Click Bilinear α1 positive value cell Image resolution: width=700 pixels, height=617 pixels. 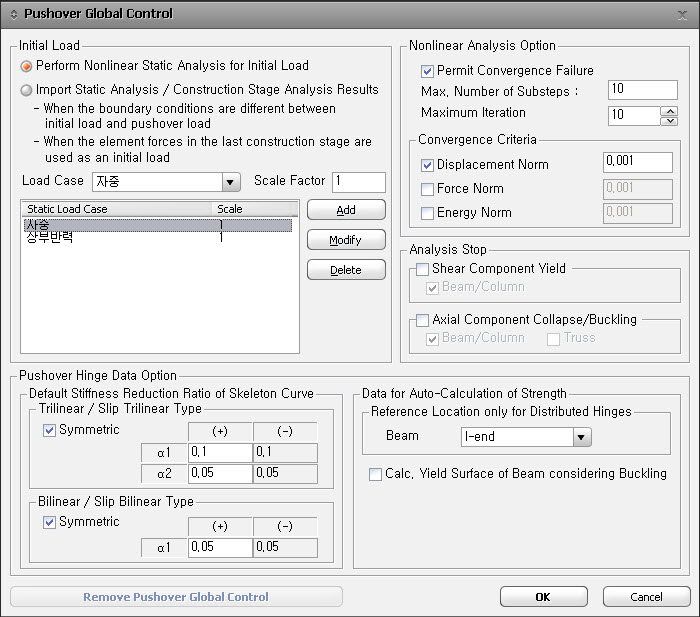220,547
